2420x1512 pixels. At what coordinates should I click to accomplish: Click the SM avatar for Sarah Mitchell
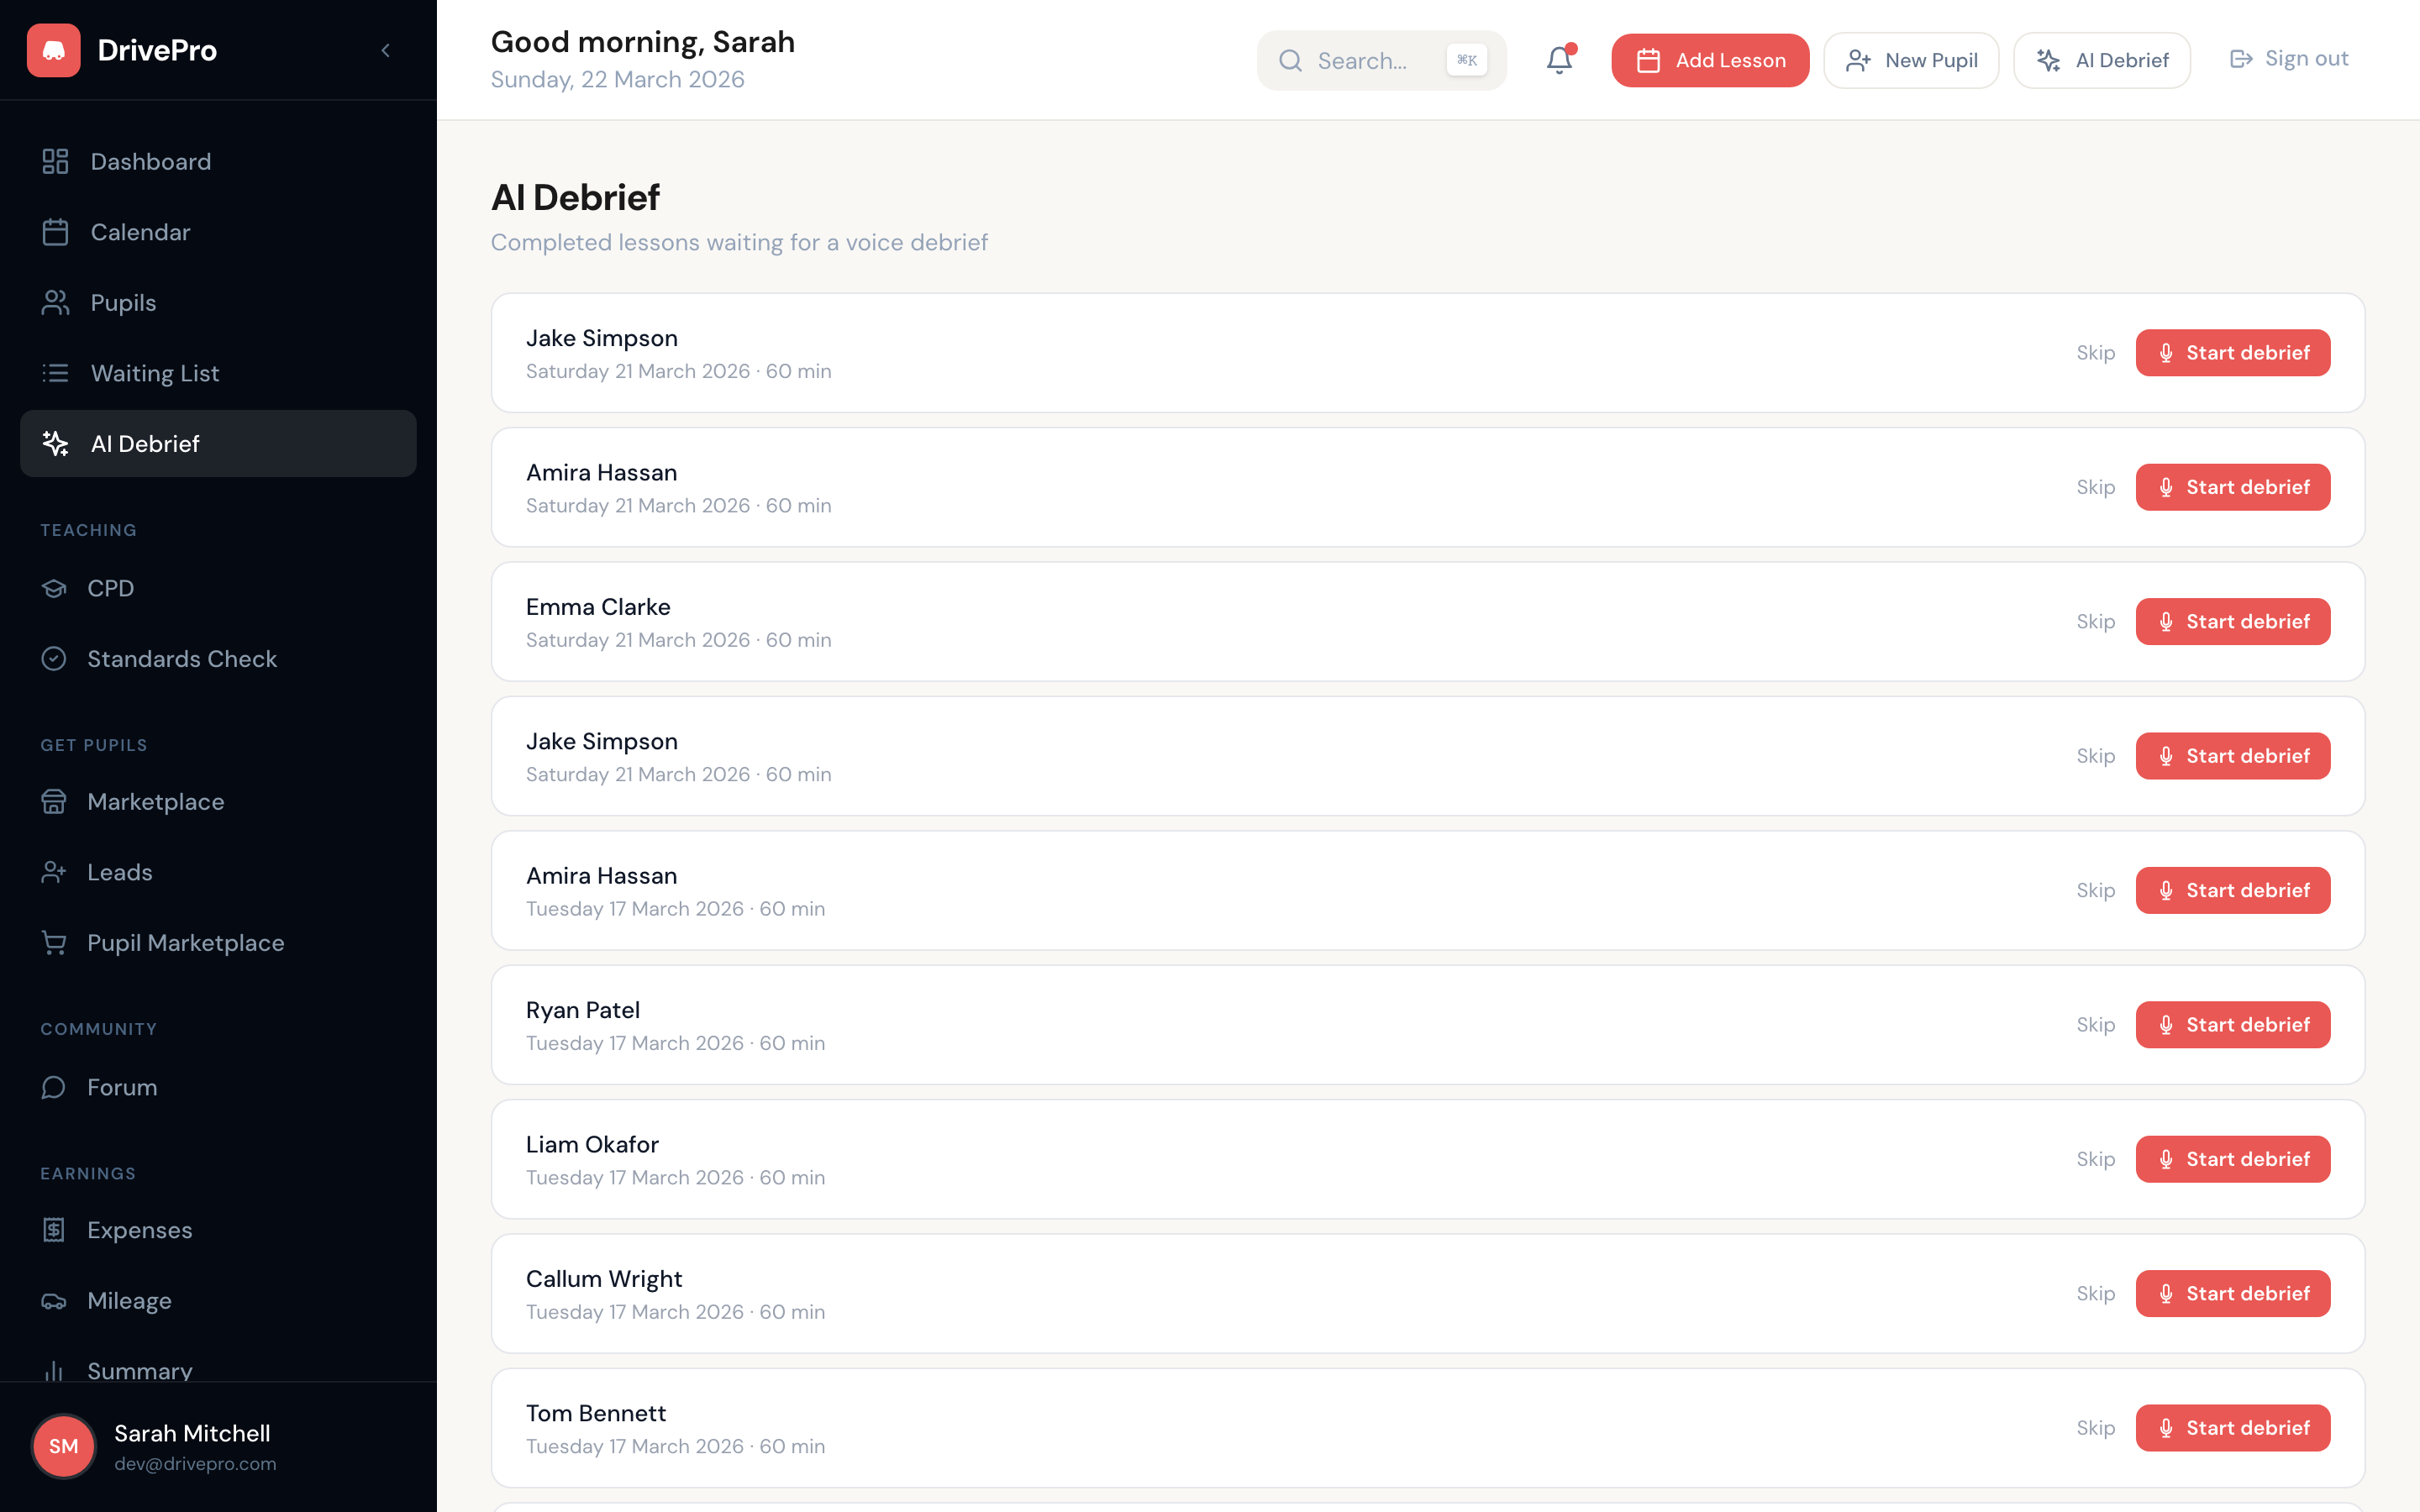pyautogui.click(x=63, y=1446)
